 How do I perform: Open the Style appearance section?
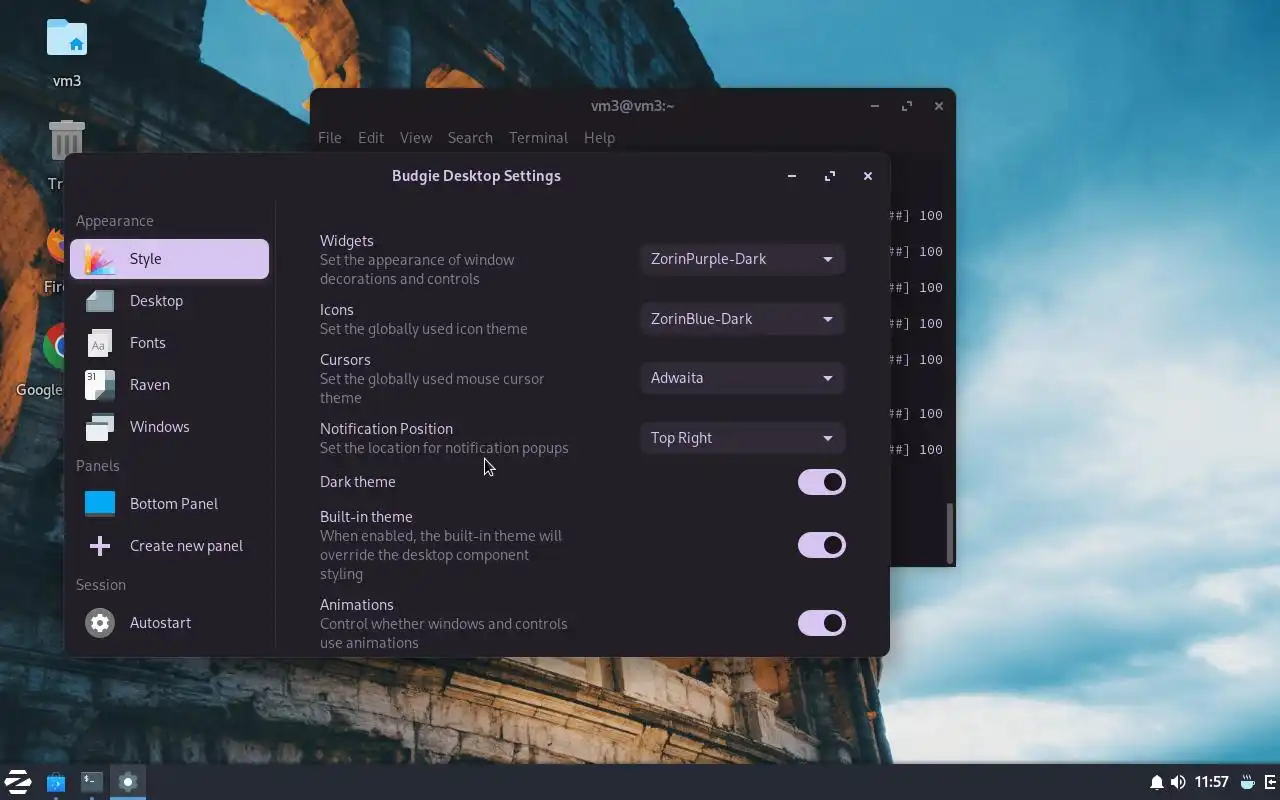[x=169, y=259]
